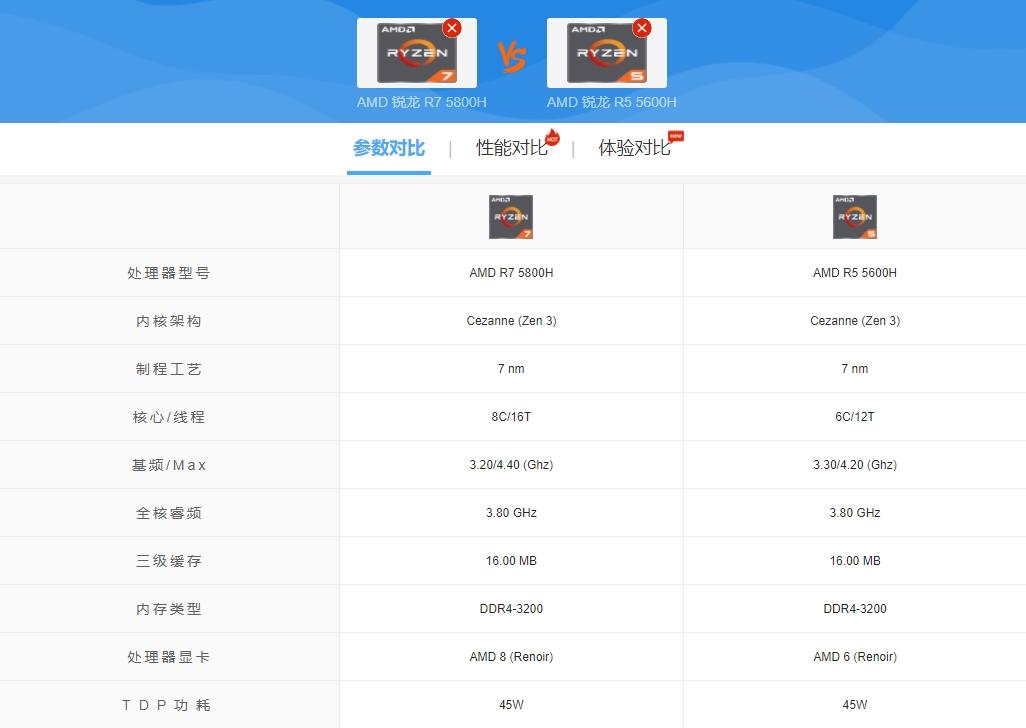Remove the Ryzen 7 5800H from comparison

pos(451,28)
